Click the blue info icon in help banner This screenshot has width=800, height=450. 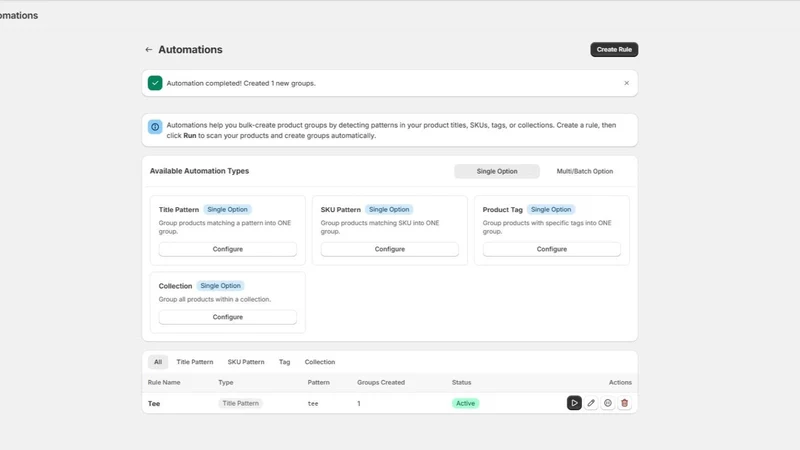tap(155, 127)
